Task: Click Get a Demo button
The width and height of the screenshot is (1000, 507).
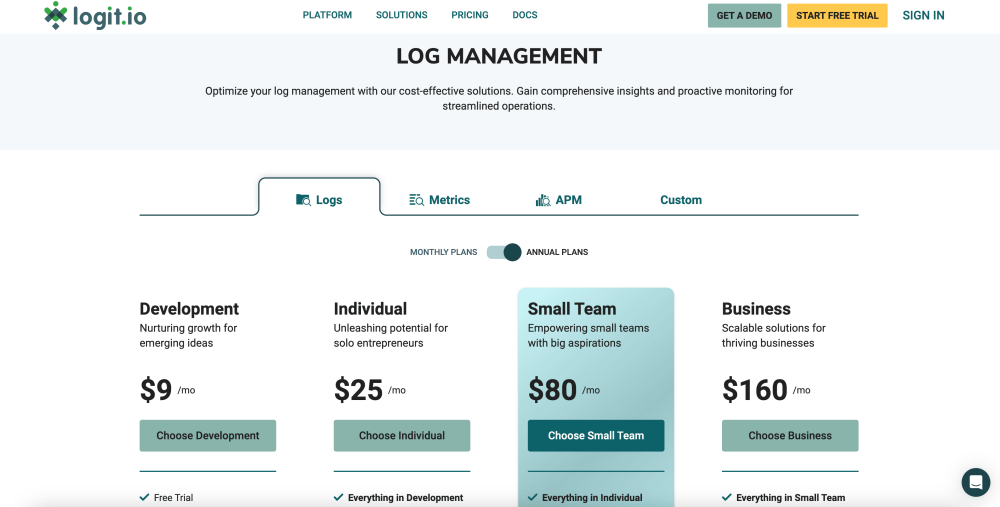Action: click(x=744, y=15)
